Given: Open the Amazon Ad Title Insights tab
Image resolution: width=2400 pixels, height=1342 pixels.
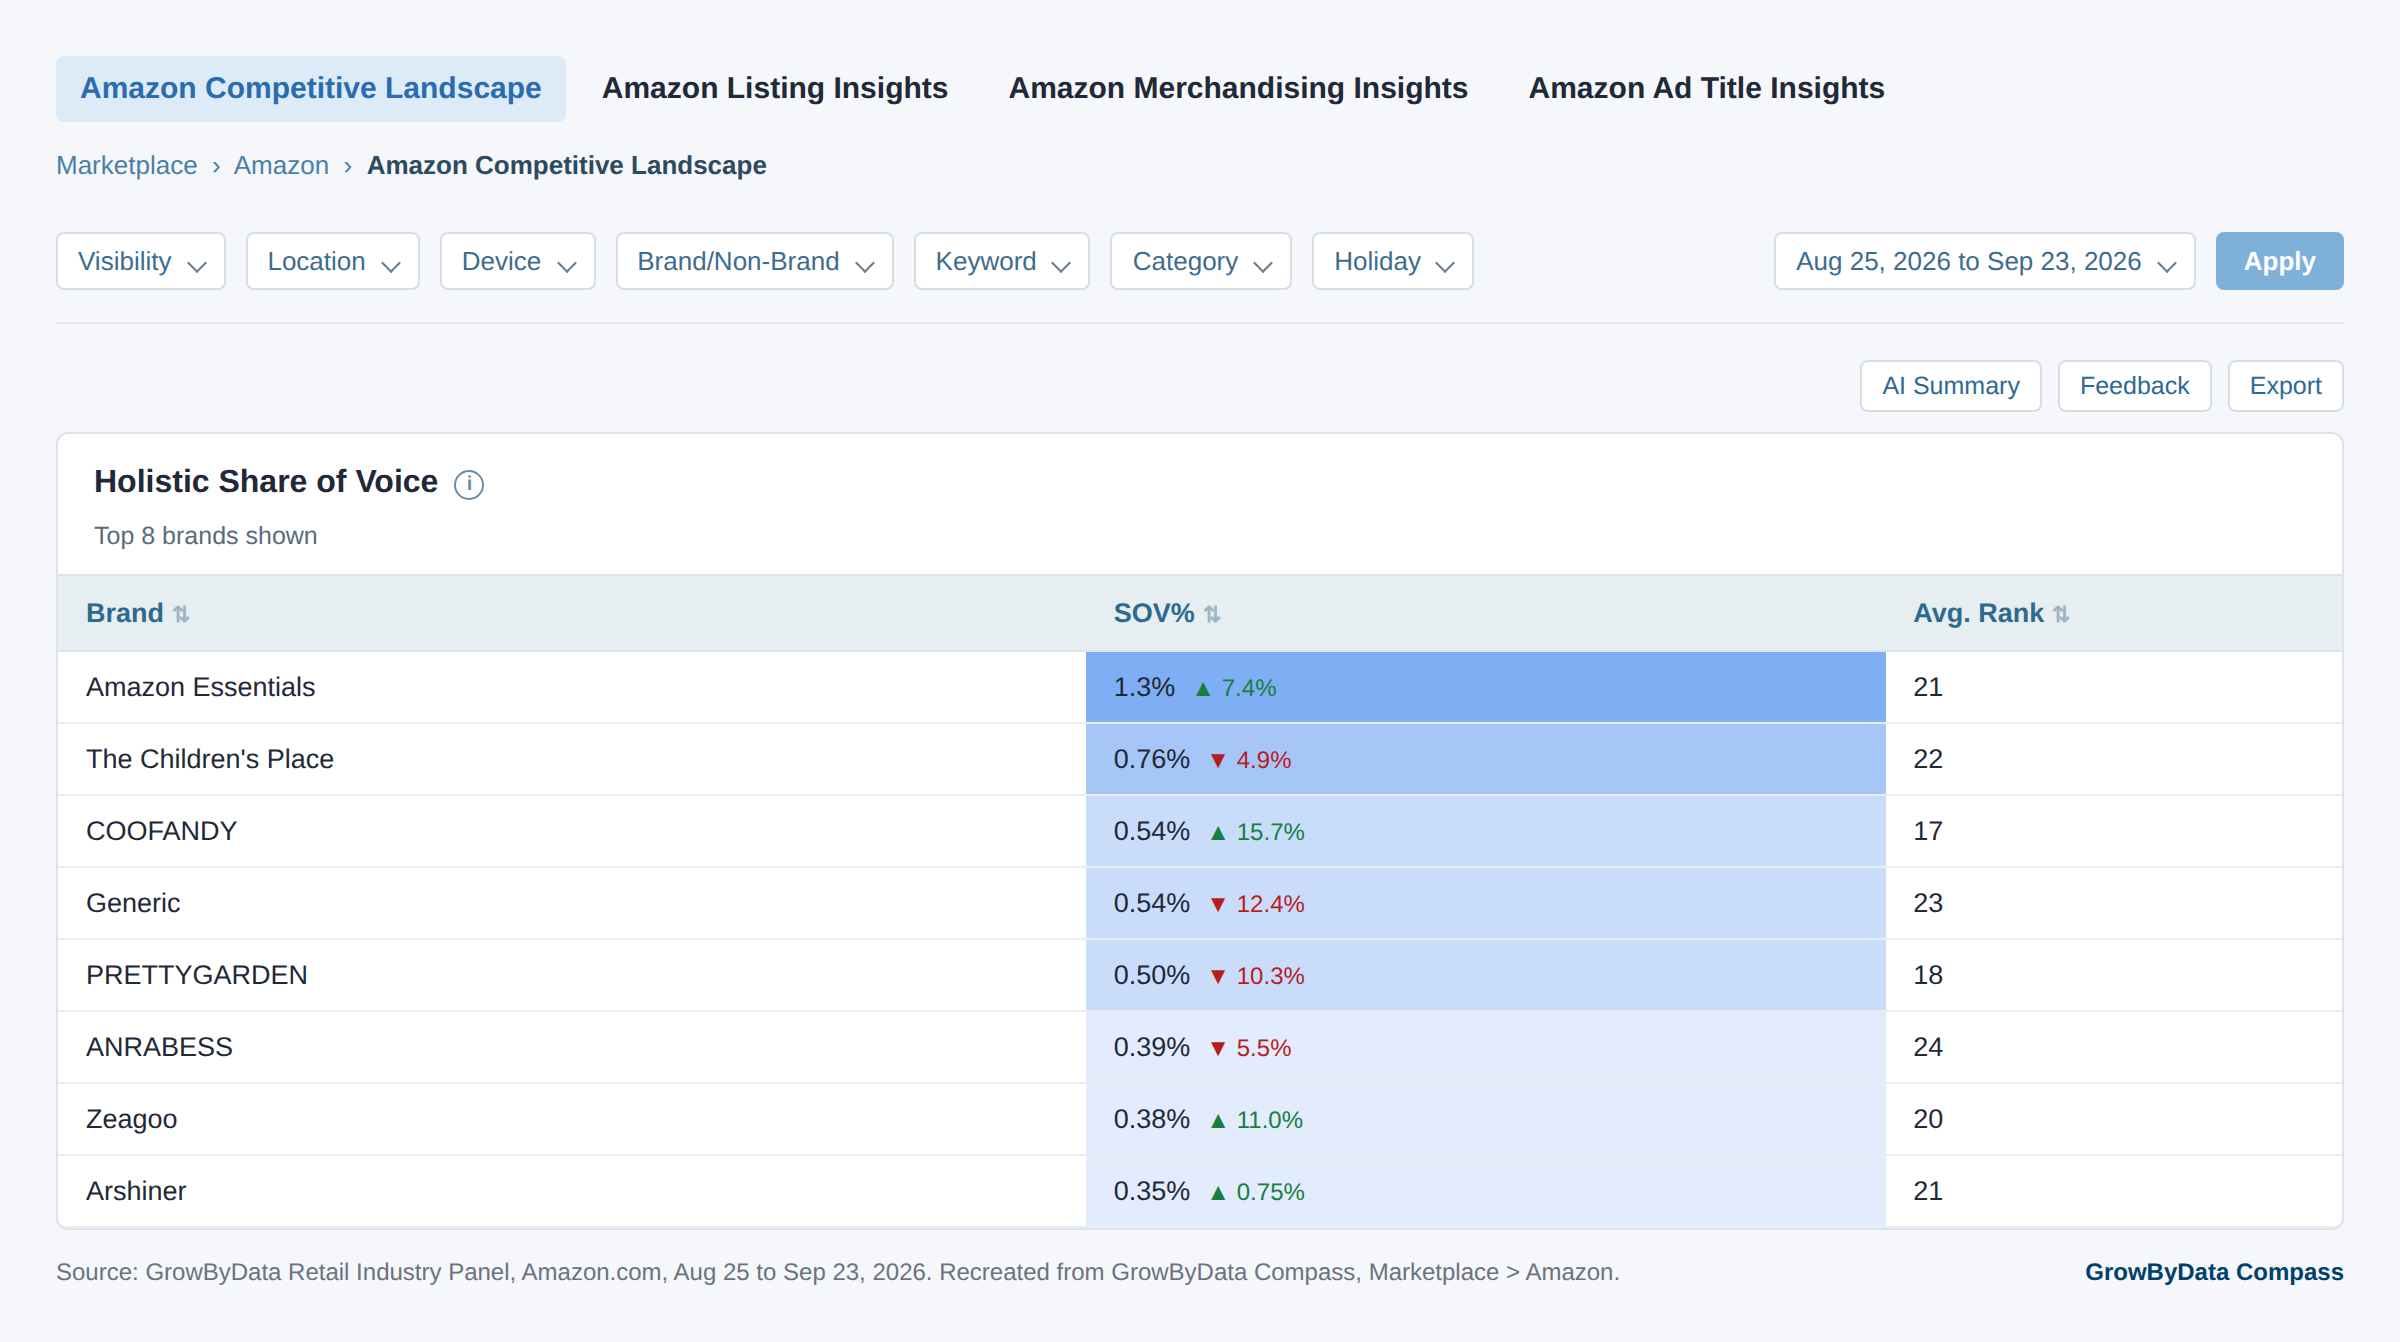Looking at the screenshot, I should click(x=1707, y=88).
